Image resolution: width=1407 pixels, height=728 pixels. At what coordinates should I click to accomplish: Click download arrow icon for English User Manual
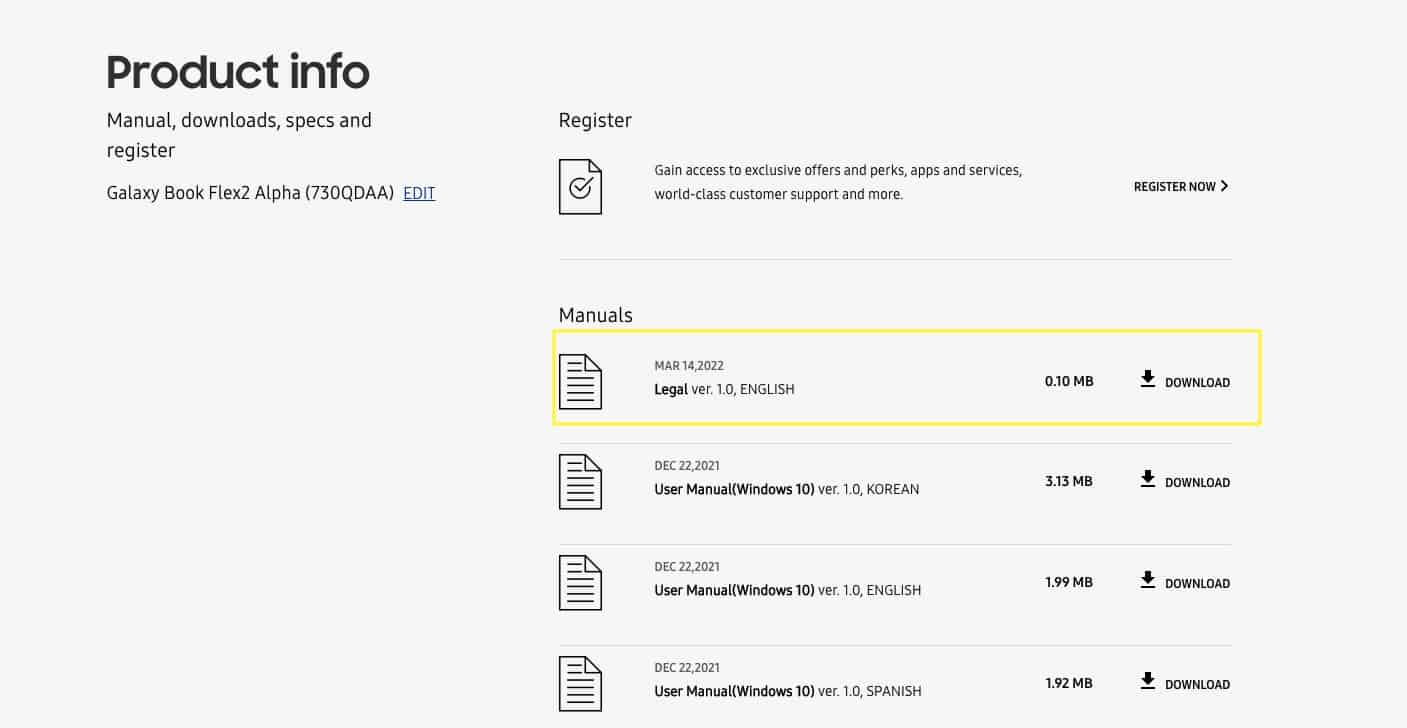(x=1148, y=580)
